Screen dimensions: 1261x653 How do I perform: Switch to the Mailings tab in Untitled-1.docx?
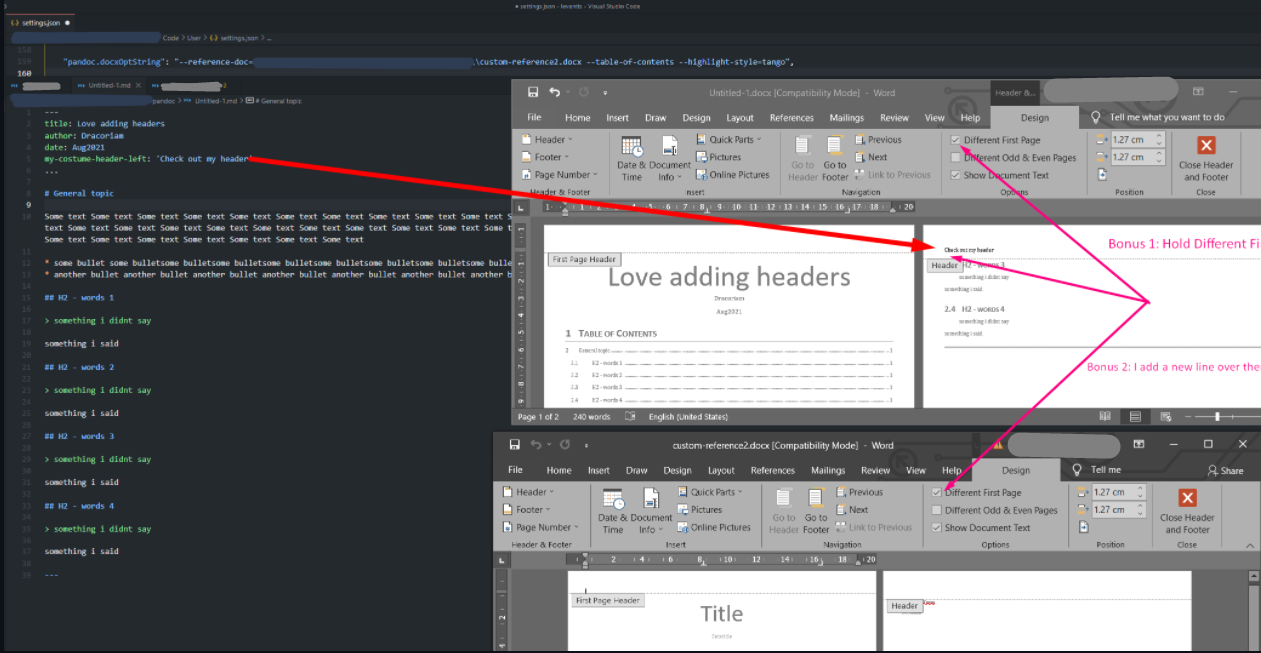(x=847, y=117)
